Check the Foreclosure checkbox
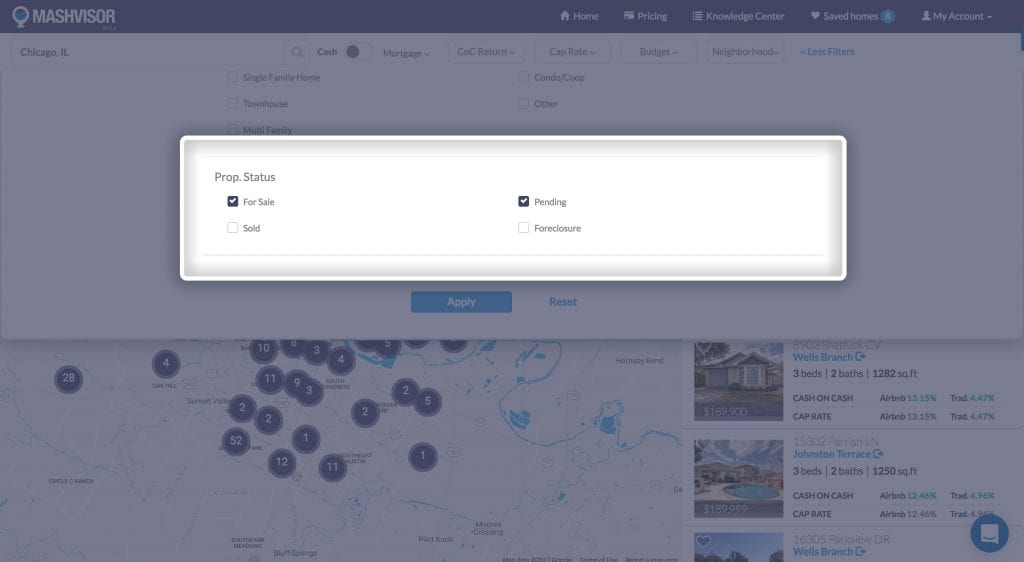 point(524,228)
